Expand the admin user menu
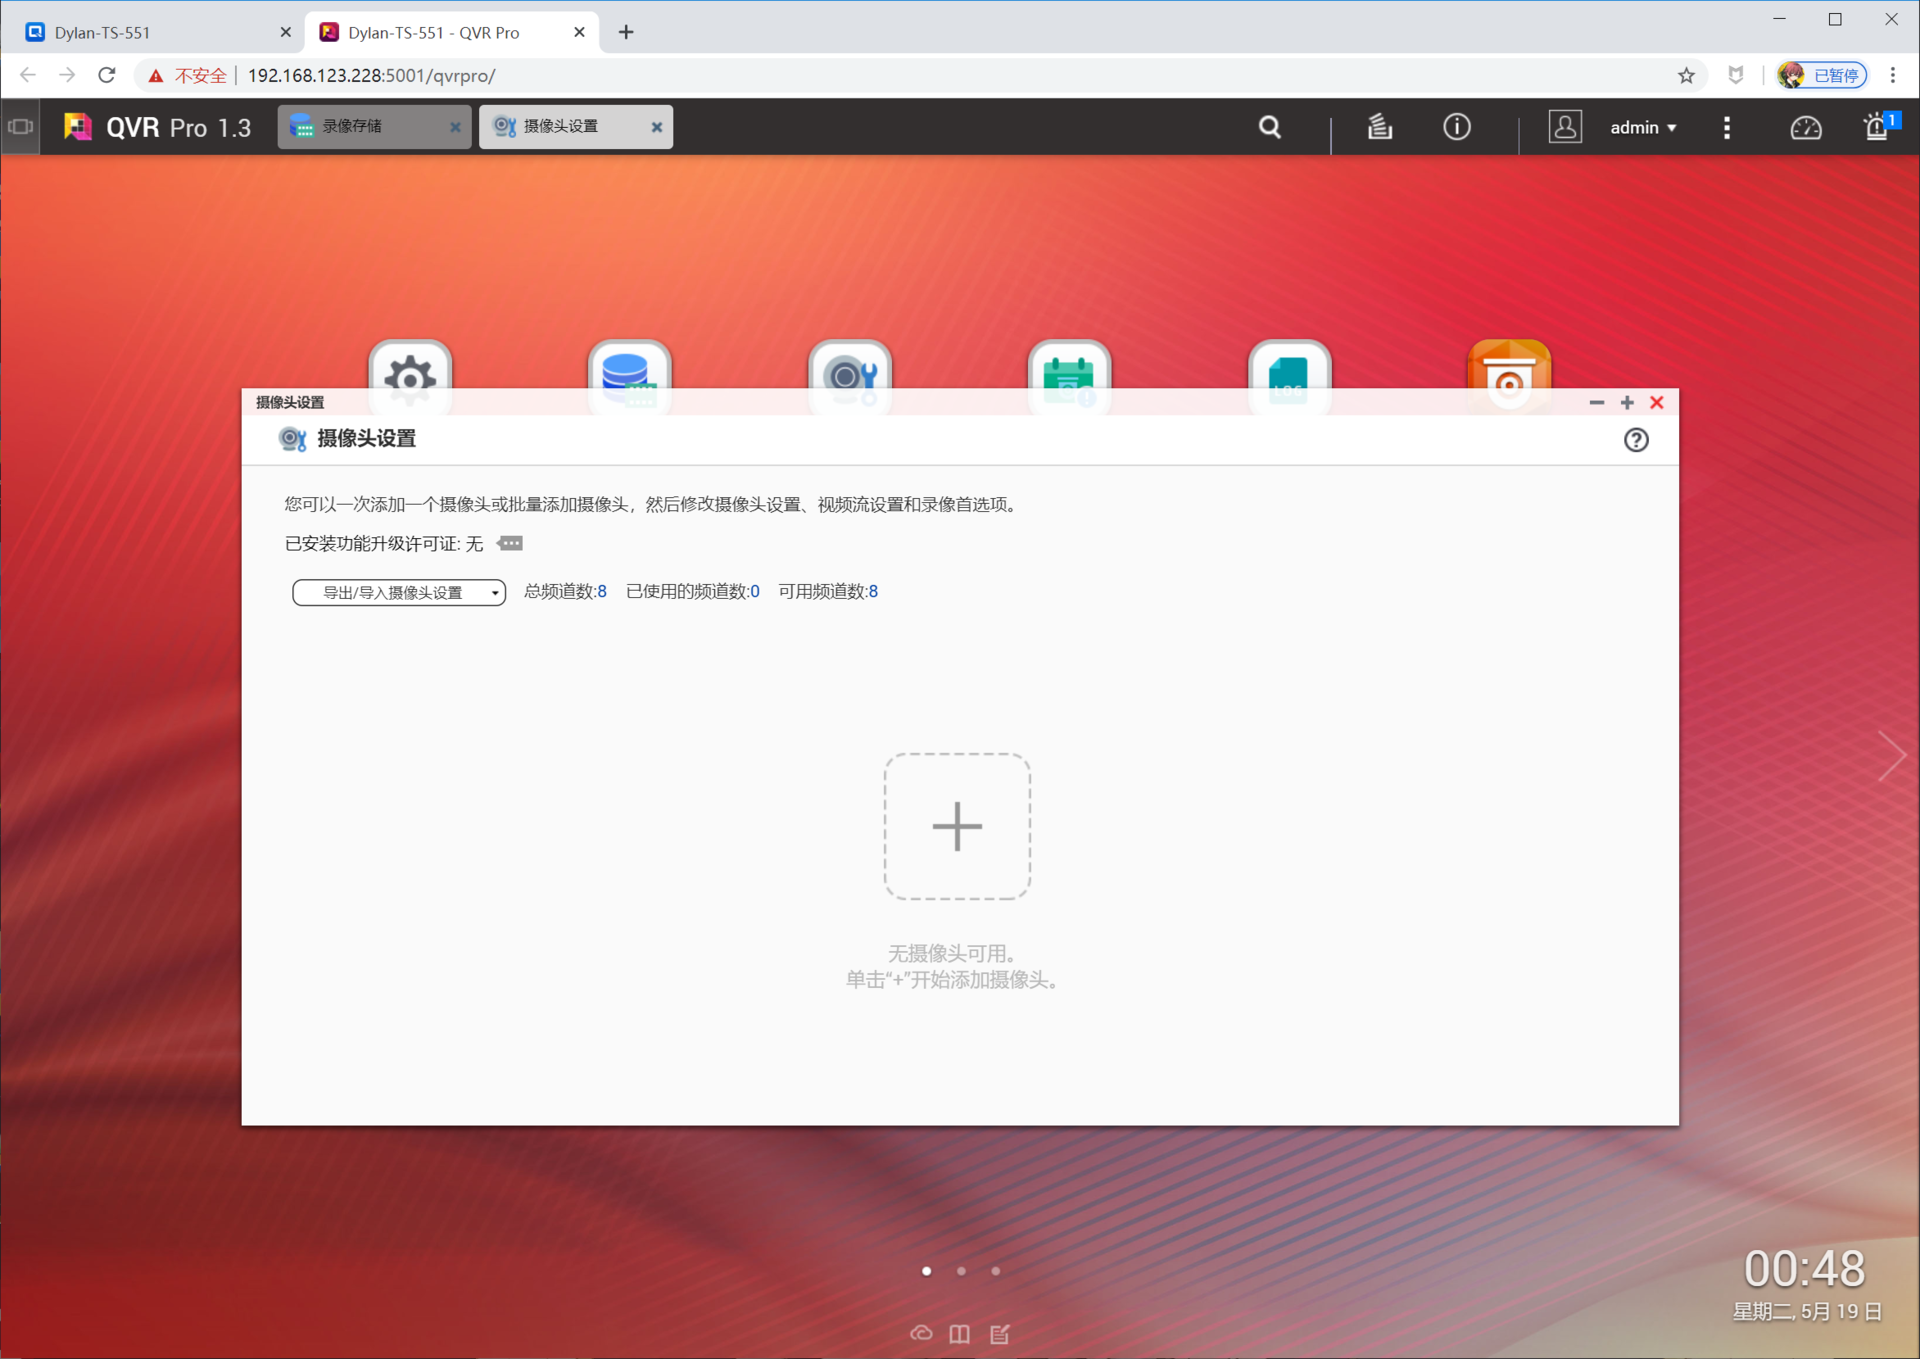Screen dimensions: 1920x1359 point(1643,128)
